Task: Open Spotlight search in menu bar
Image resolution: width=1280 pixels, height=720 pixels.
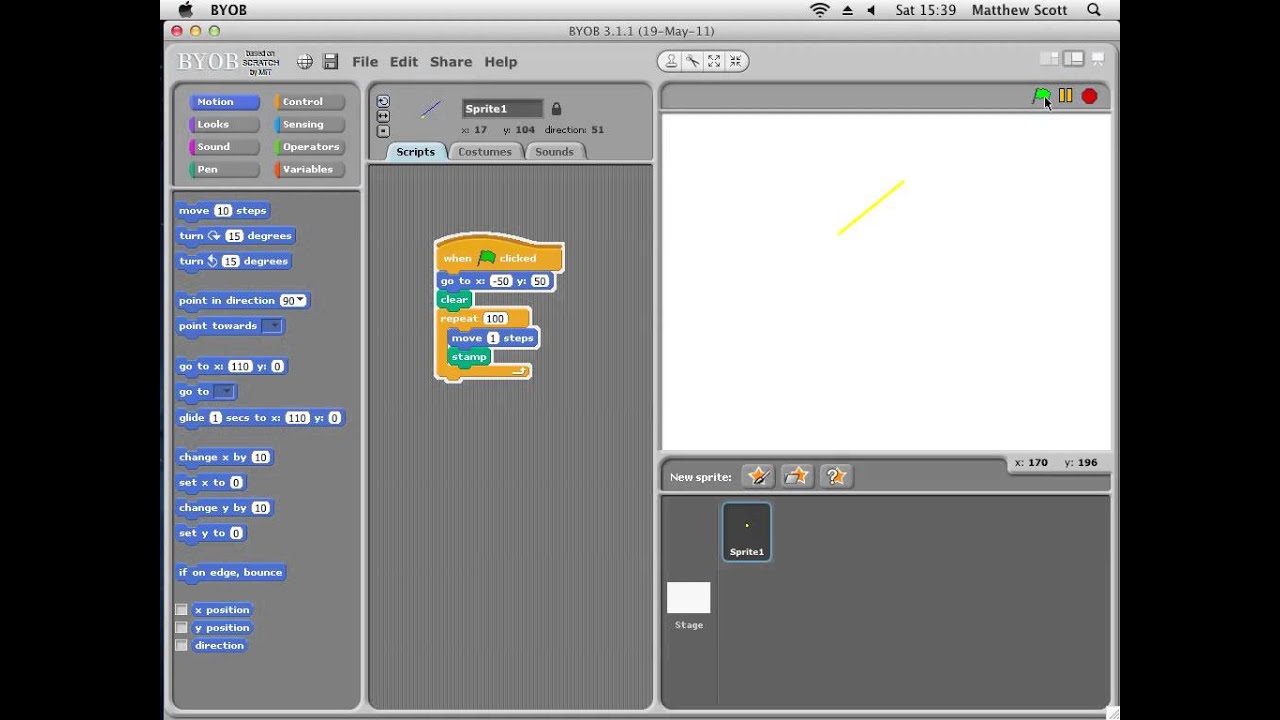Action: pyautogui.click(x=1094, y=10)
